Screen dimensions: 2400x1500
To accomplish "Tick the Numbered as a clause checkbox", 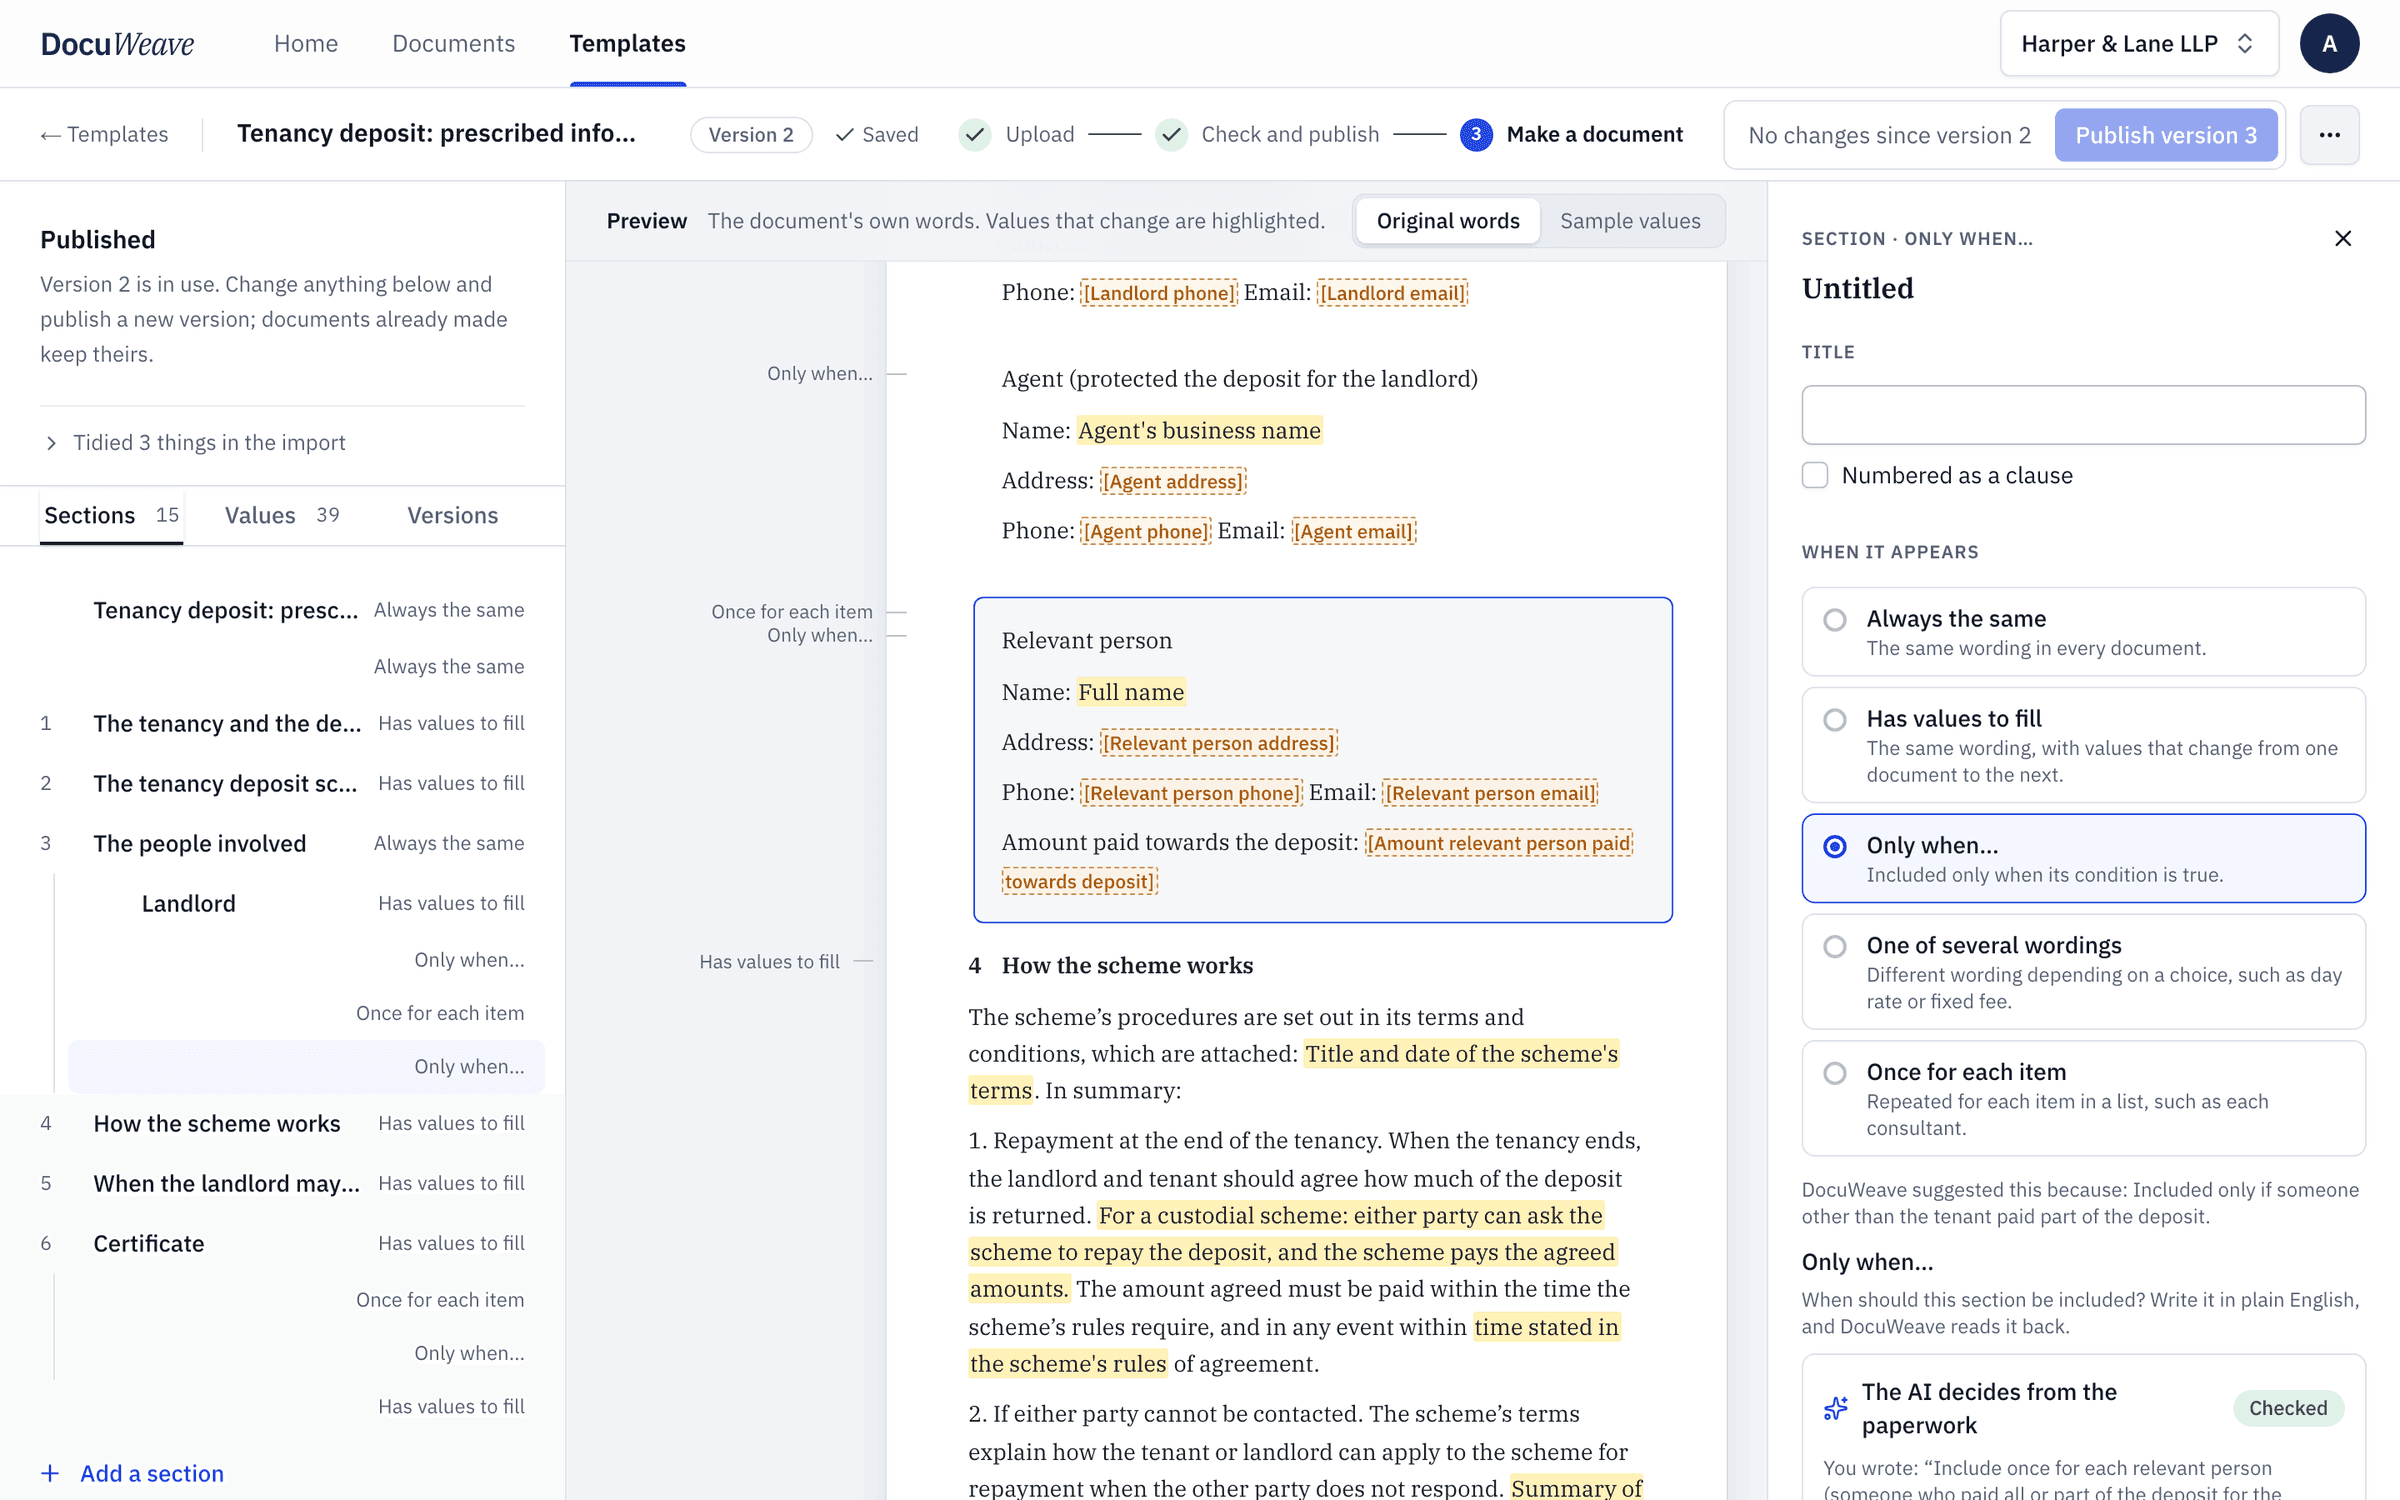I will pos(1815,475).
